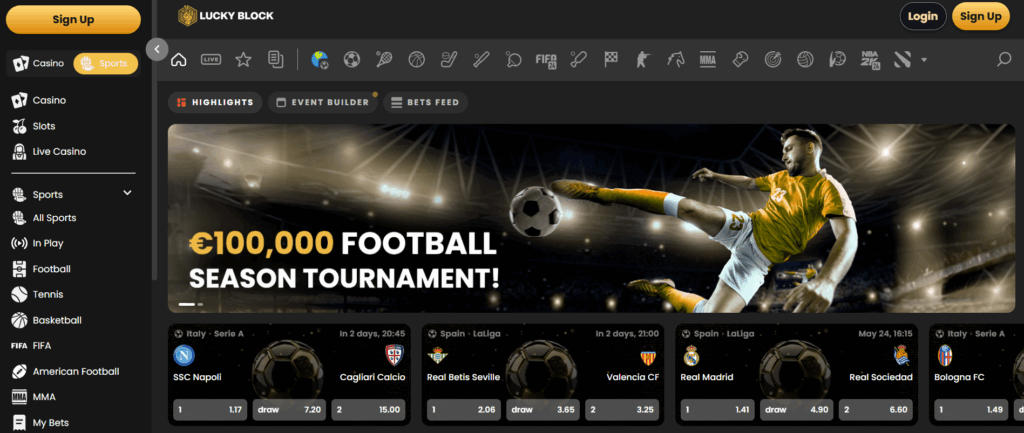Bet on Cagliari Calcio win at 15.00
Image resolution: width=1024 pixels, height=433 pixels.
[368, 409]
